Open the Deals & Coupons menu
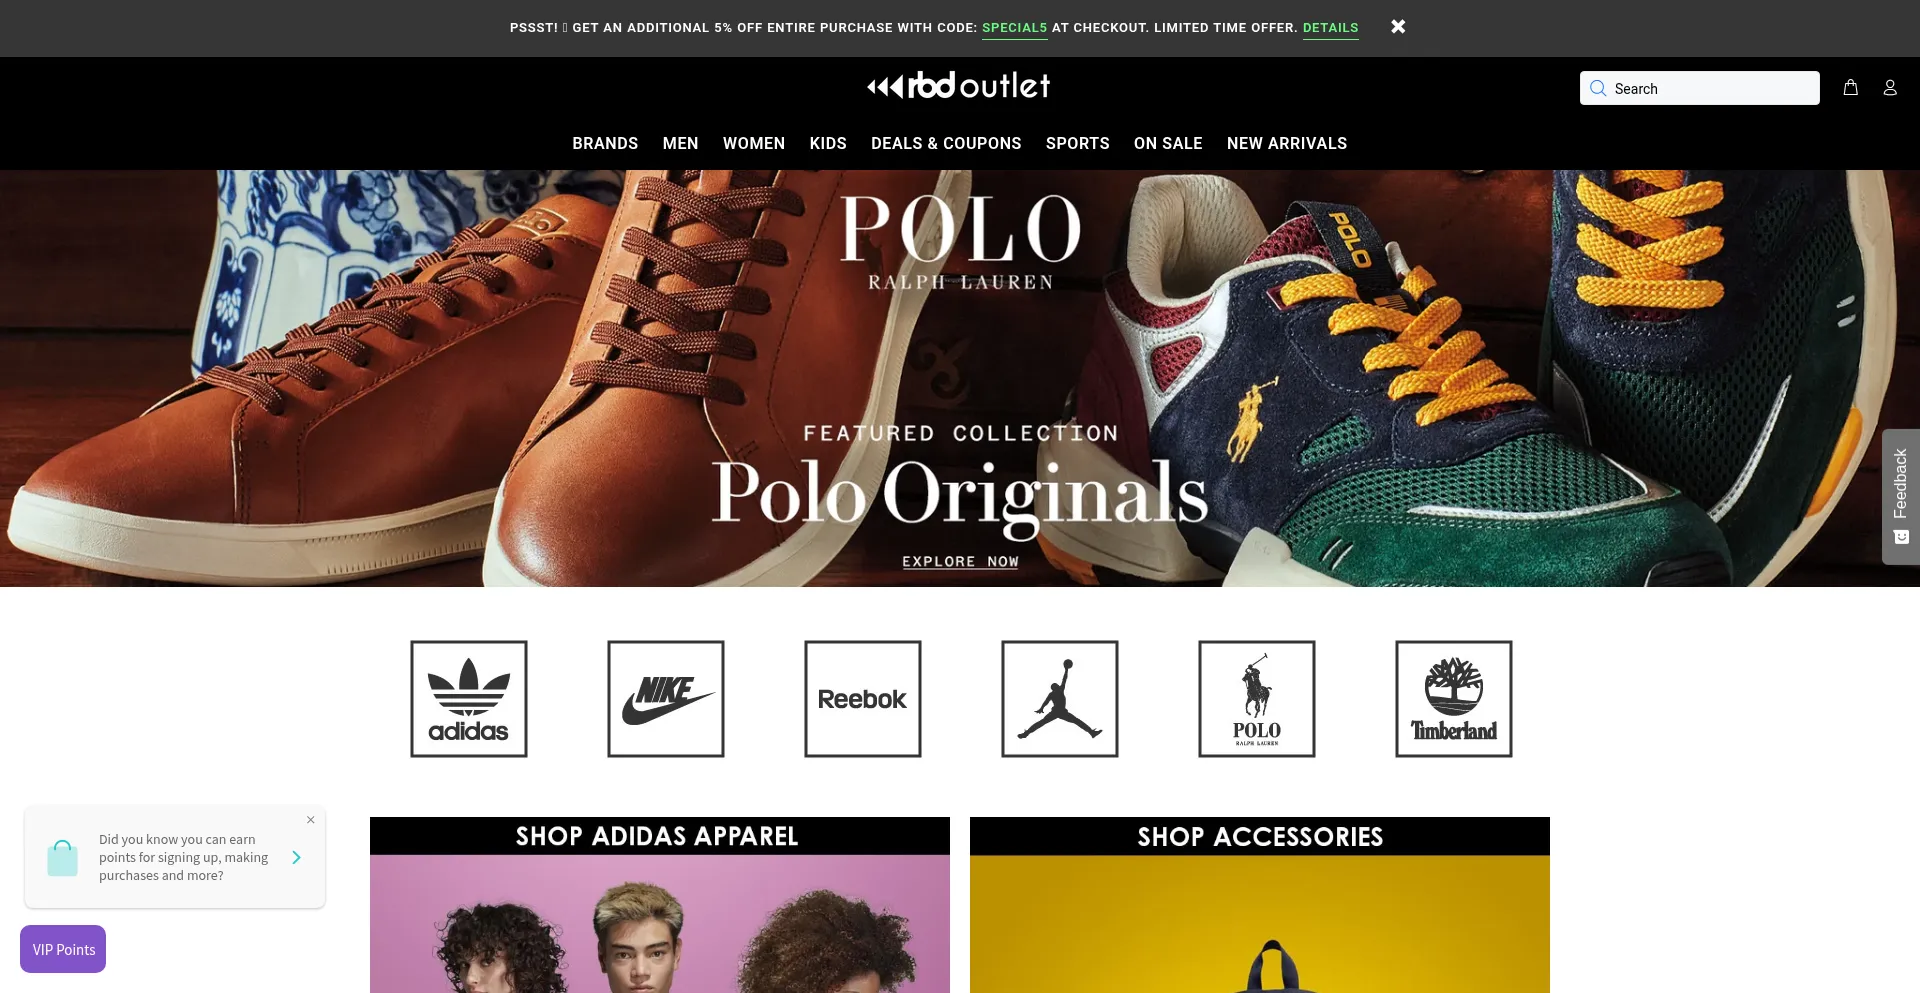This screenshot has height=993, width=1920. pos(946,144)
